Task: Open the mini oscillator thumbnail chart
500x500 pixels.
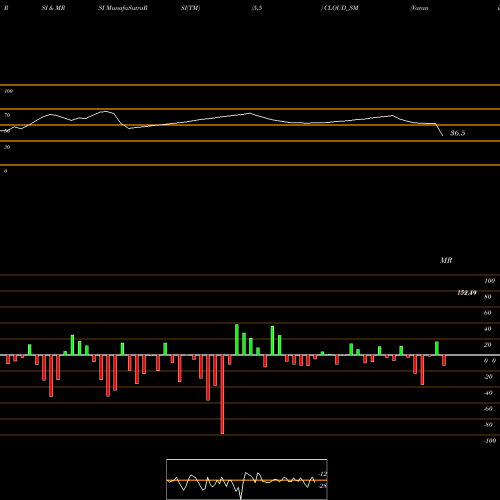Action: [x=247, y=479]
